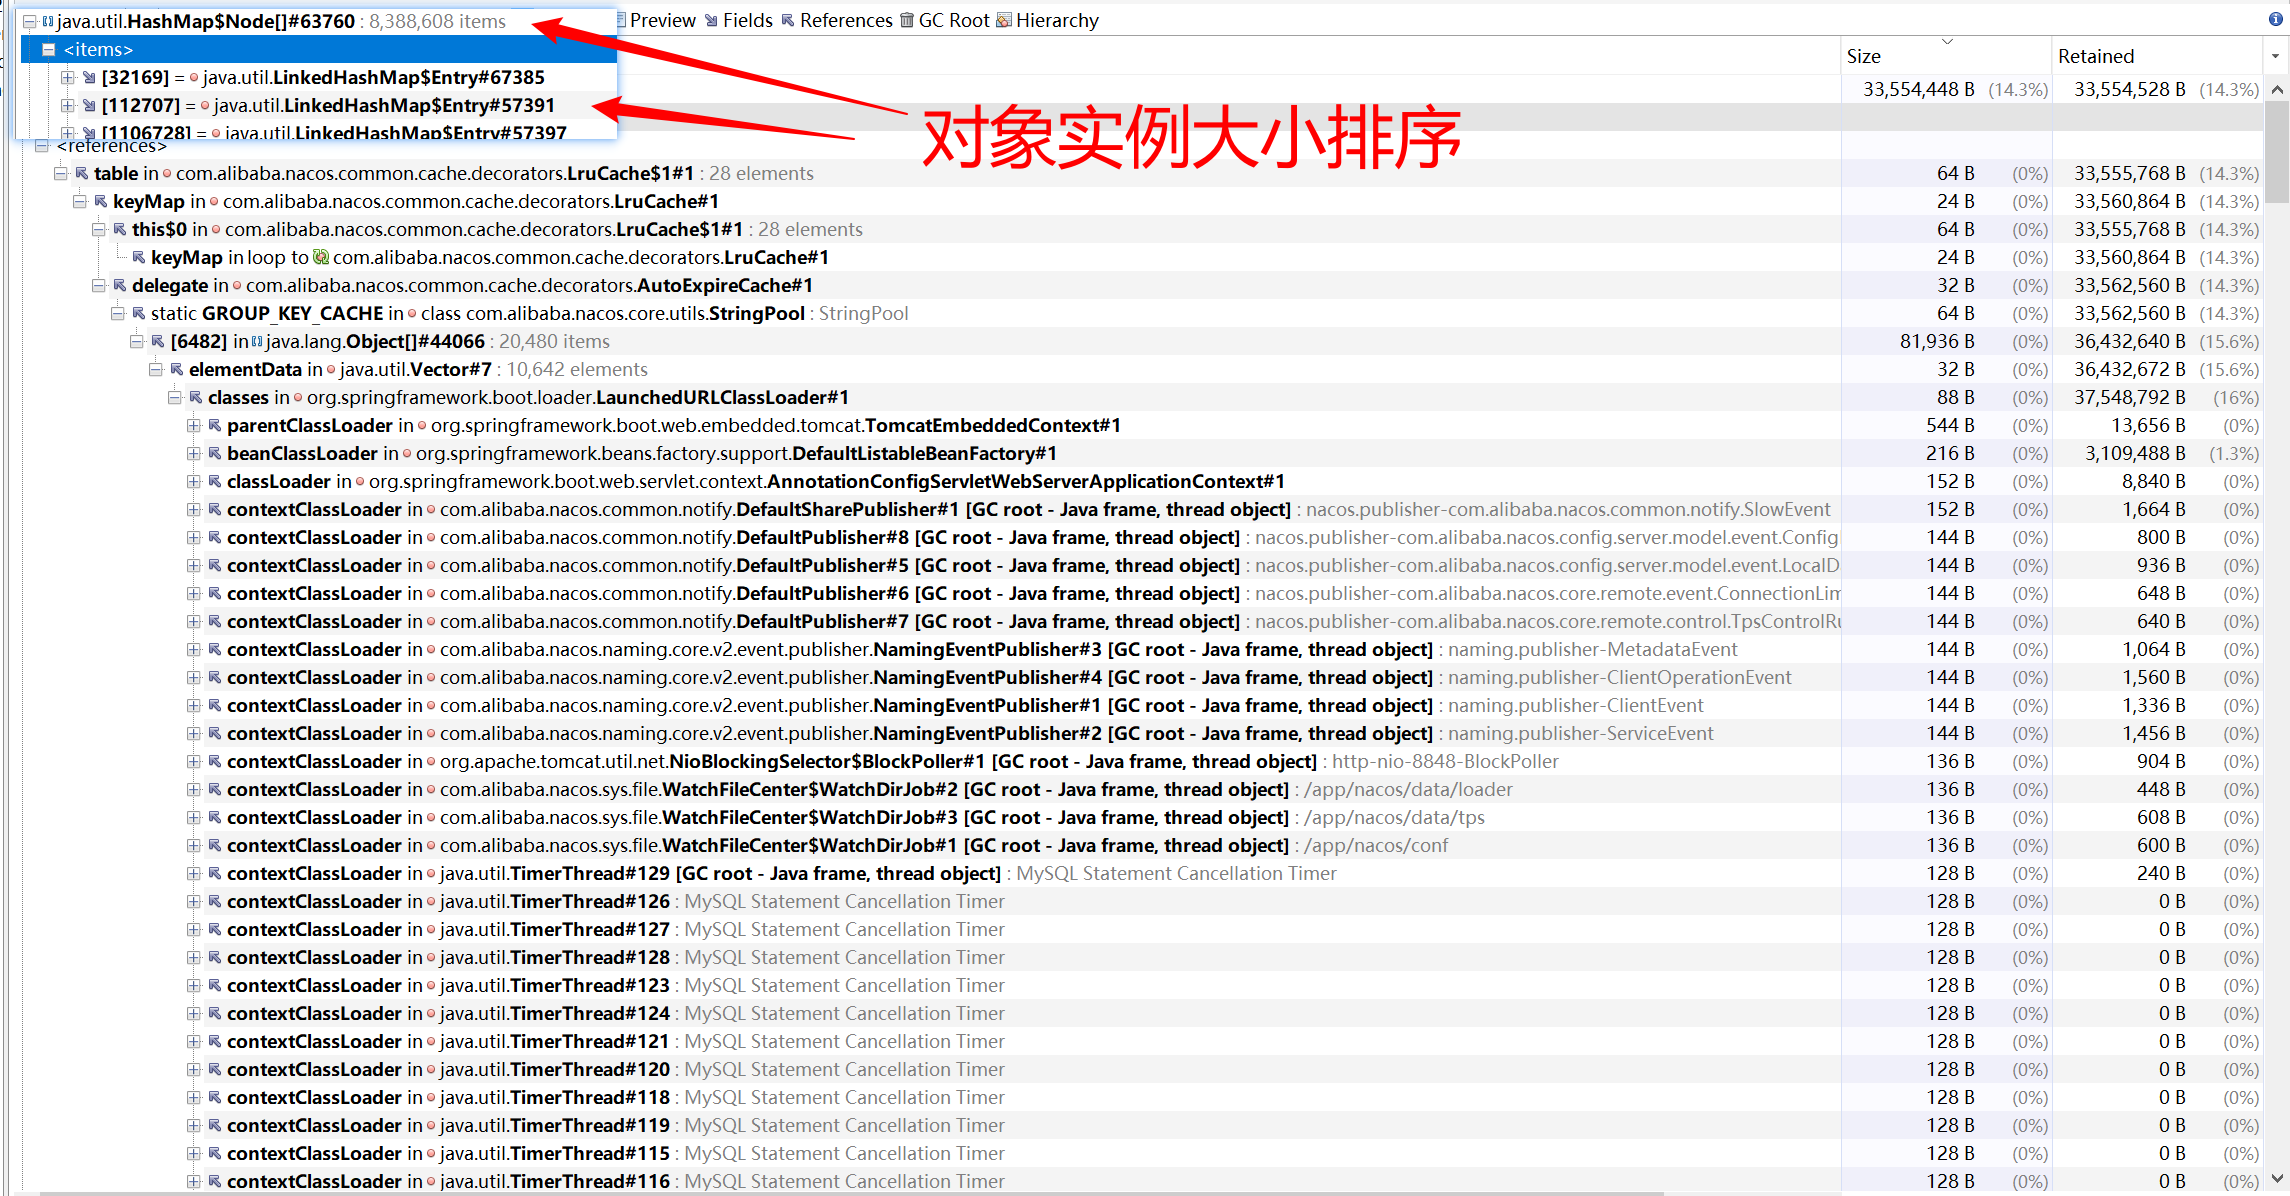This screenshot has height=1196, width=2290.
Task: Switch to the Hierarchy view
Action: [1057, 20]
